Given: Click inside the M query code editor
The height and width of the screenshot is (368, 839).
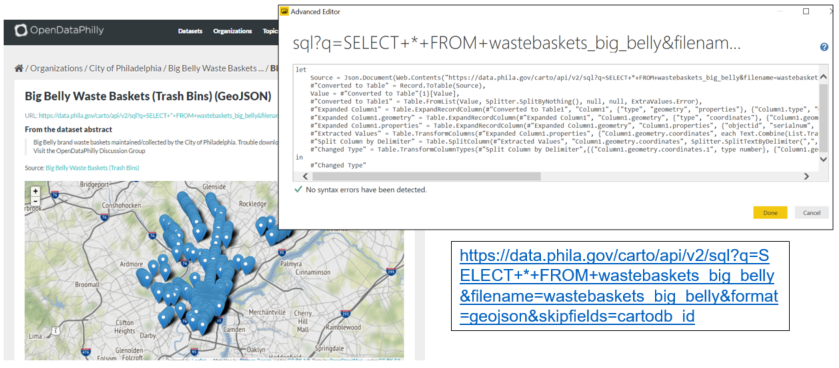Looking at the screenshot, I should point(554,118).
